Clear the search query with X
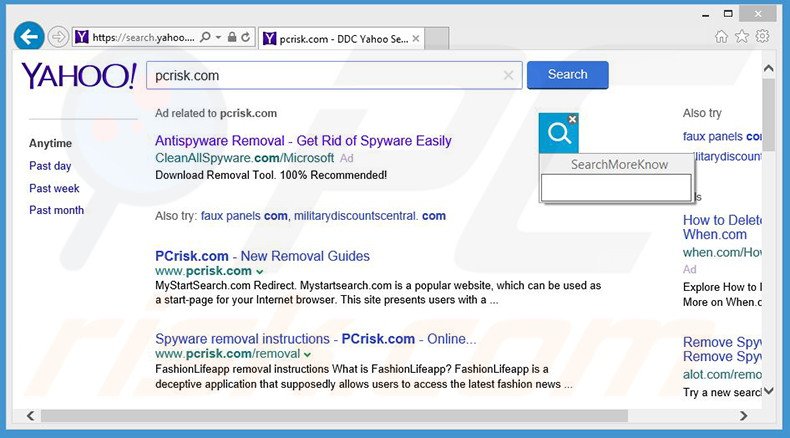The image size is (790, 438). point(508,76)
